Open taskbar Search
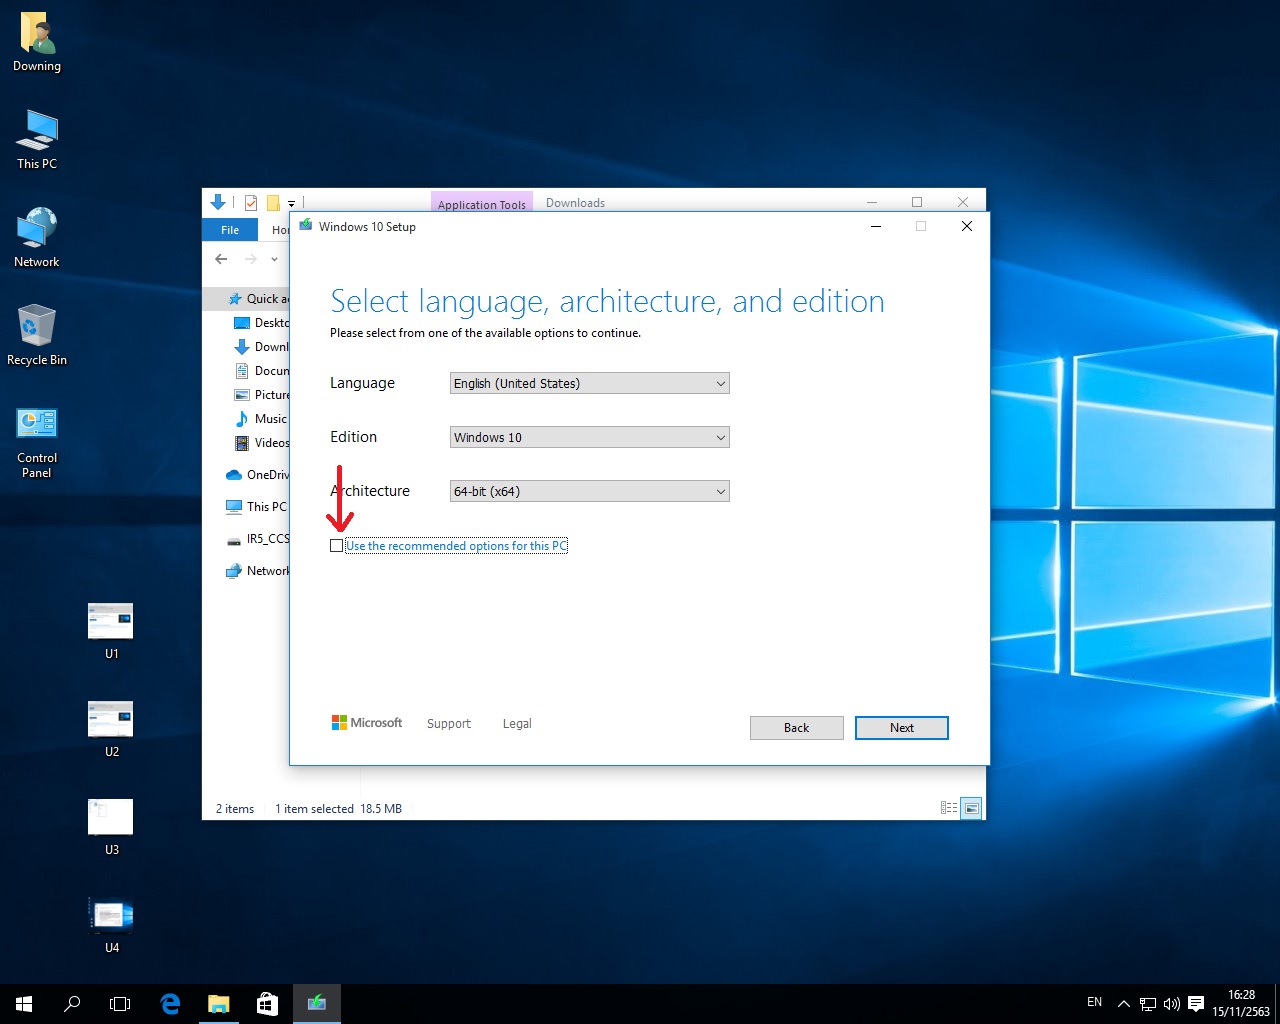This screenshot has width=1280, height=1024. tap(72, 1004)
